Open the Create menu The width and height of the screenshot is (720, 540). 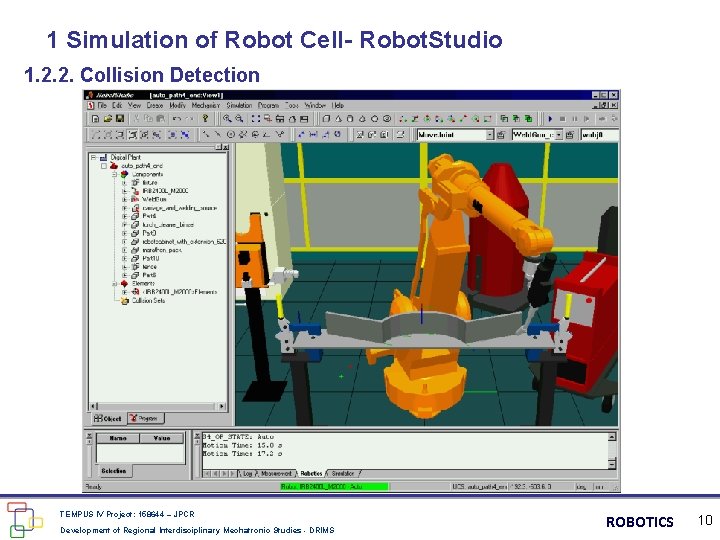[x=155, y=105]
